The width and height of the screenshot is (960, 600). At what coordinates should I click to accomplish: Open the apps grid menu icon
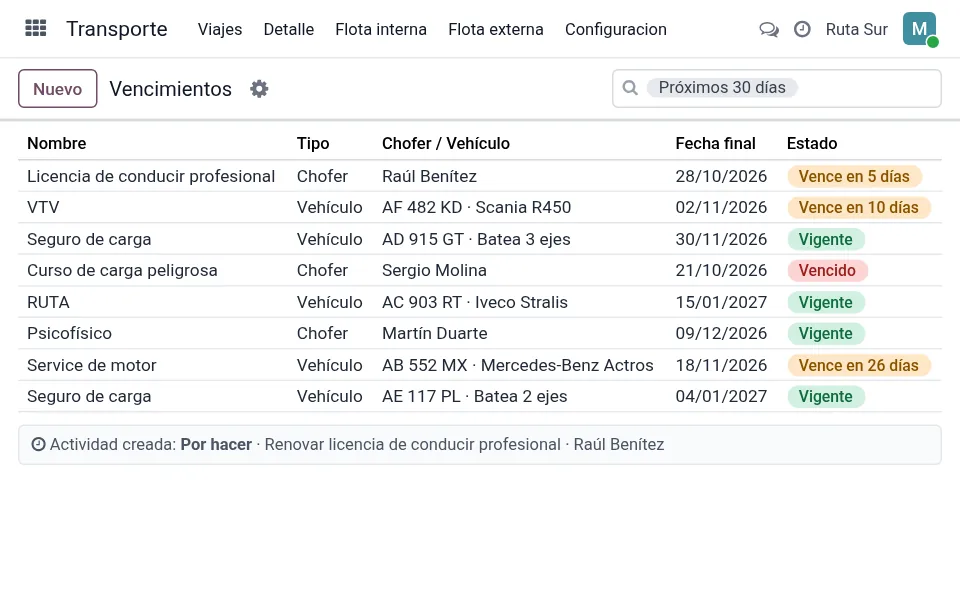point(36,28)
